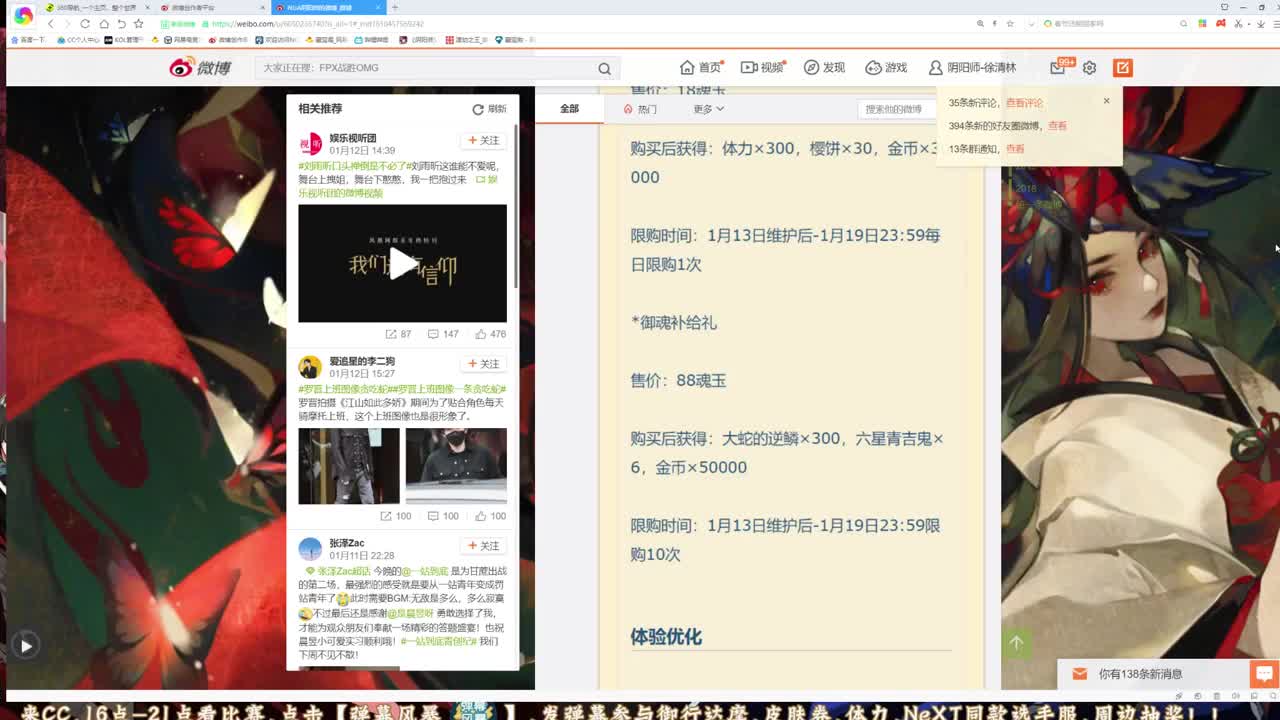The height and width of the screenshot is (720, 1280).
Task: Click 查看 link for 394 friend posts
Action: pos(1057,126)
